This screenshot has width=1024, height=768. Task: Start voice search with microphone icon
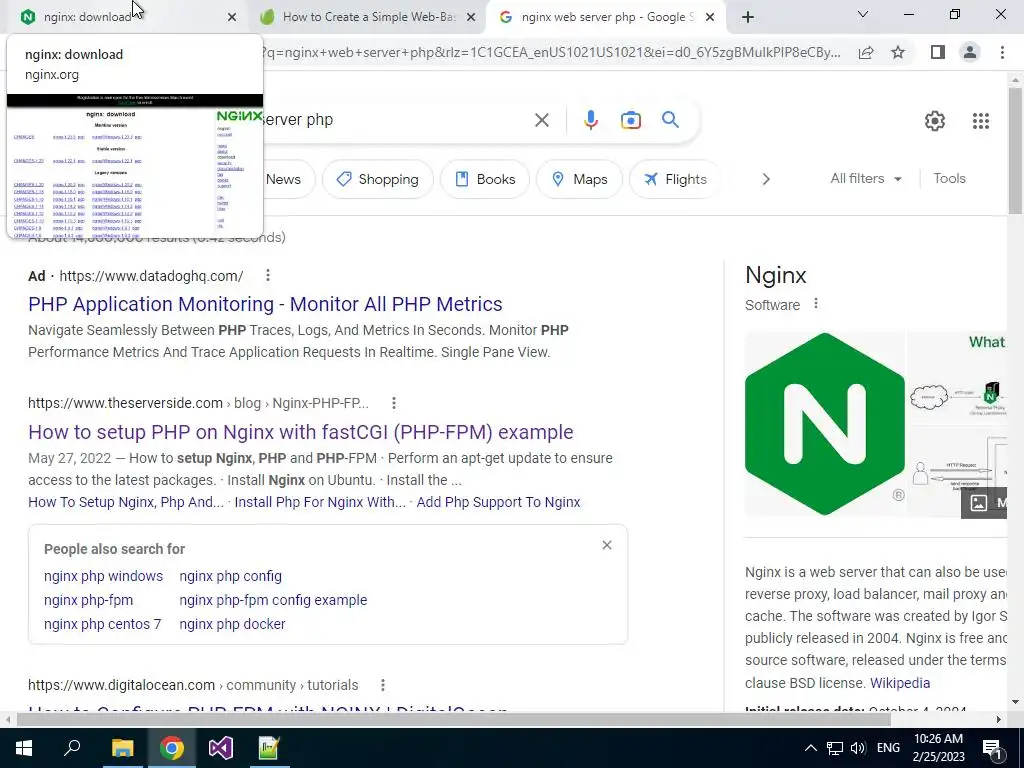(x=590, y=120)
